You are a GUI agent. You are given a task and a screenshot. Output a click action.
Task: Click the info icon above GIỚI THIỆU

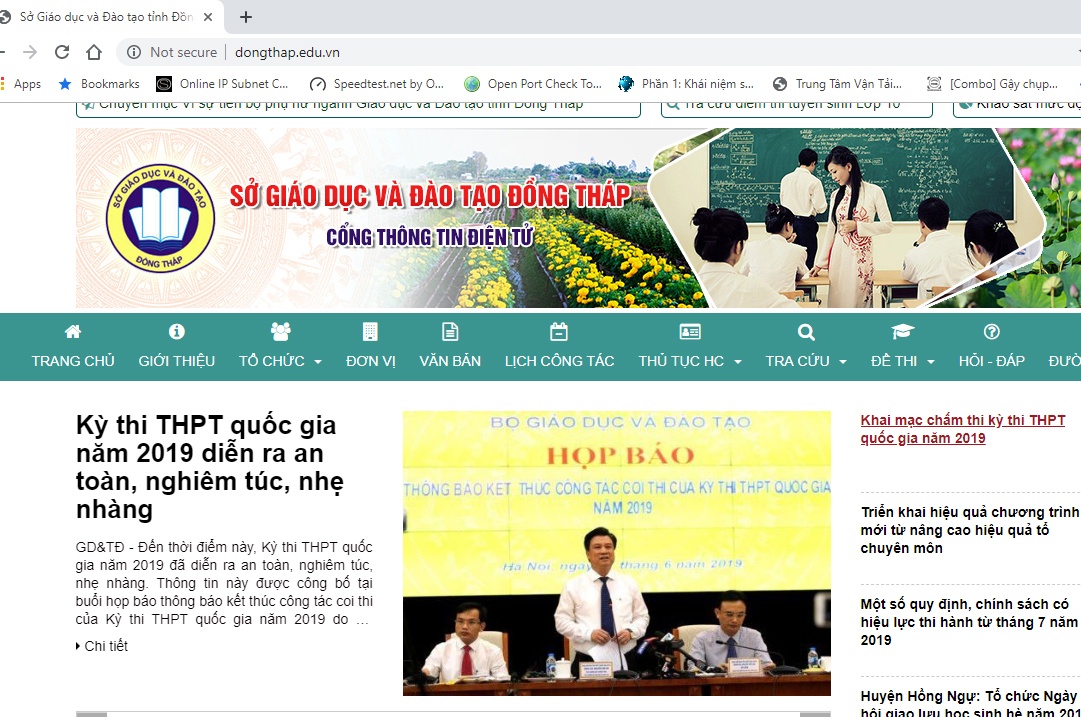click(x=177, y=331)
